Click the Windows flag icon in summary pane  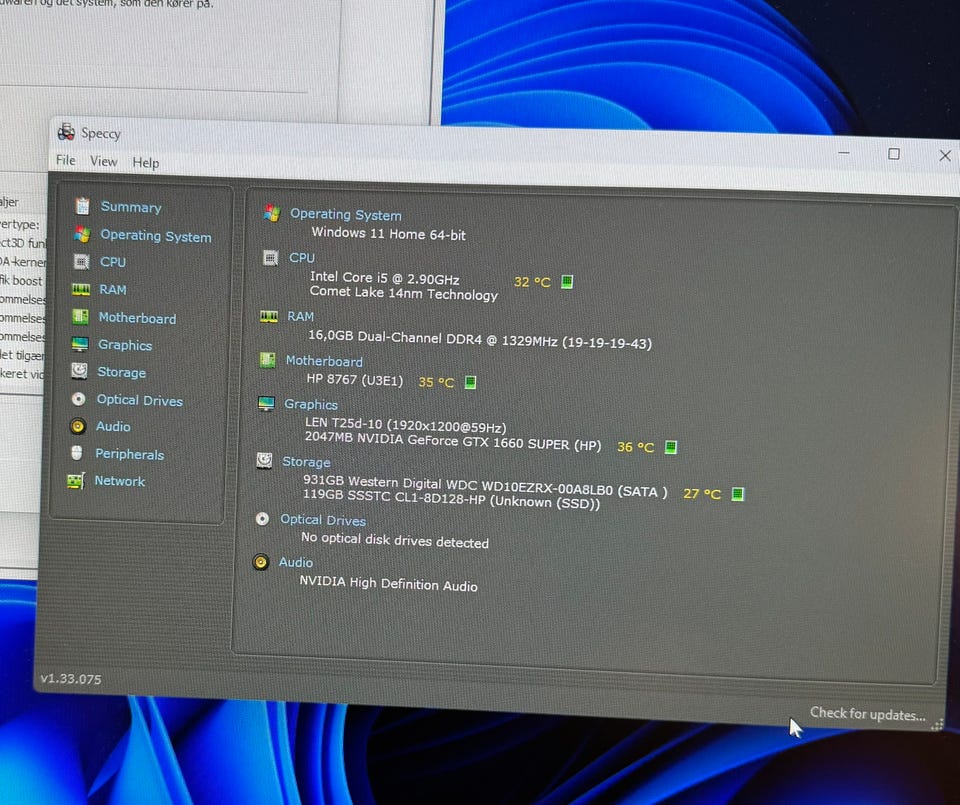tap(272, 213)
